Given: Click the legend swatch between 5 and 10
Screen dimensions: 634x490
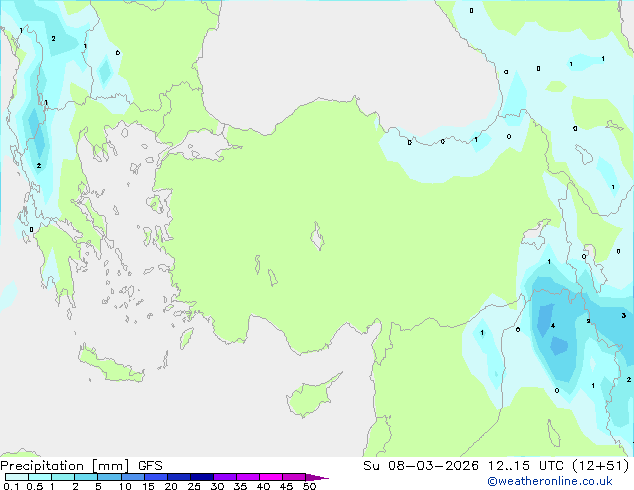Looking at the screenshot, I should (x=109, y=477).
